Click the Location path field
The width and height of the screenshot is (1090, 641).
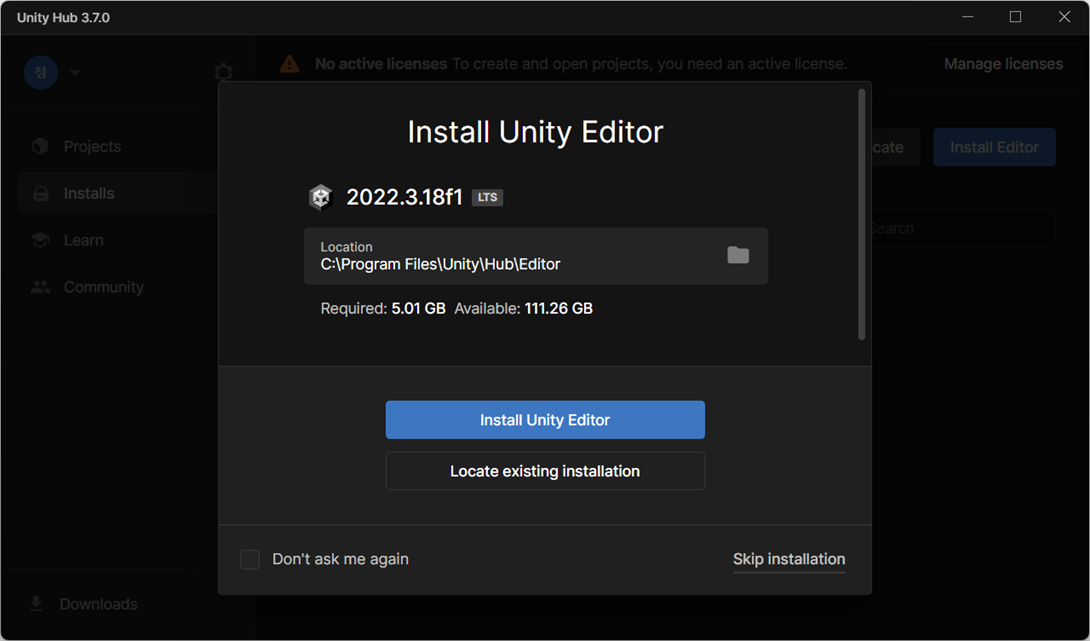click(x=536, y=256)
